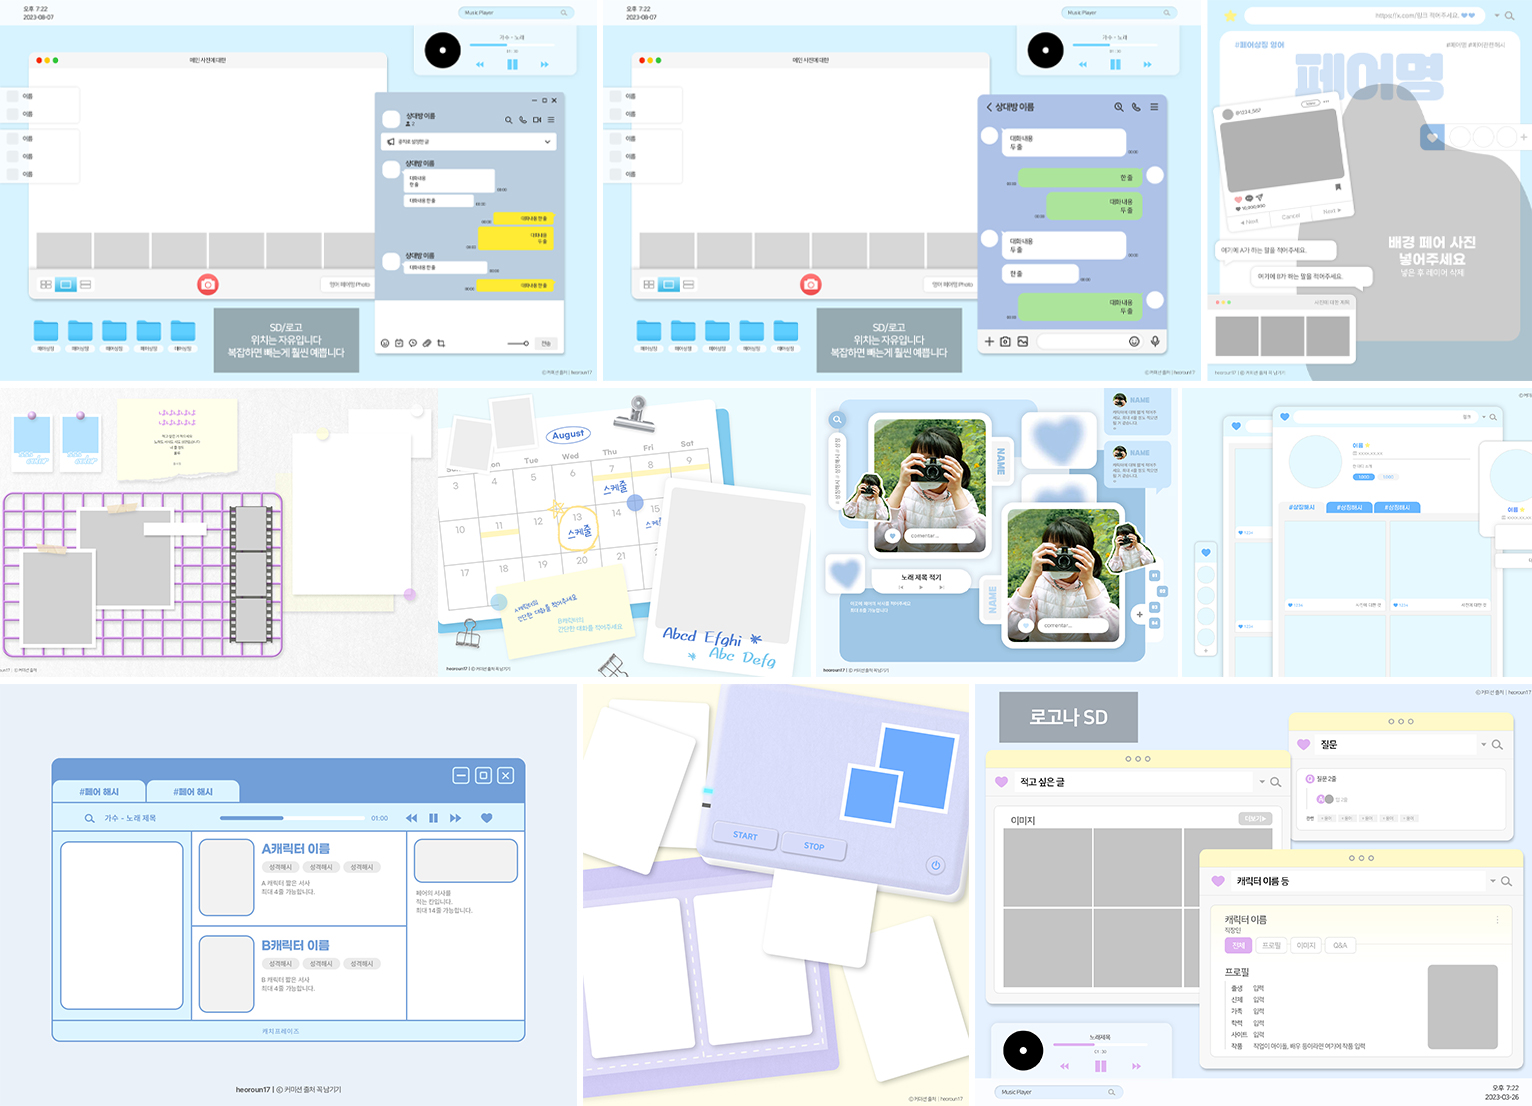Select 전체 tab in character window
Viewport: 1532px width, 1106px height.
pyautogui.click(x=1238, y=945)
